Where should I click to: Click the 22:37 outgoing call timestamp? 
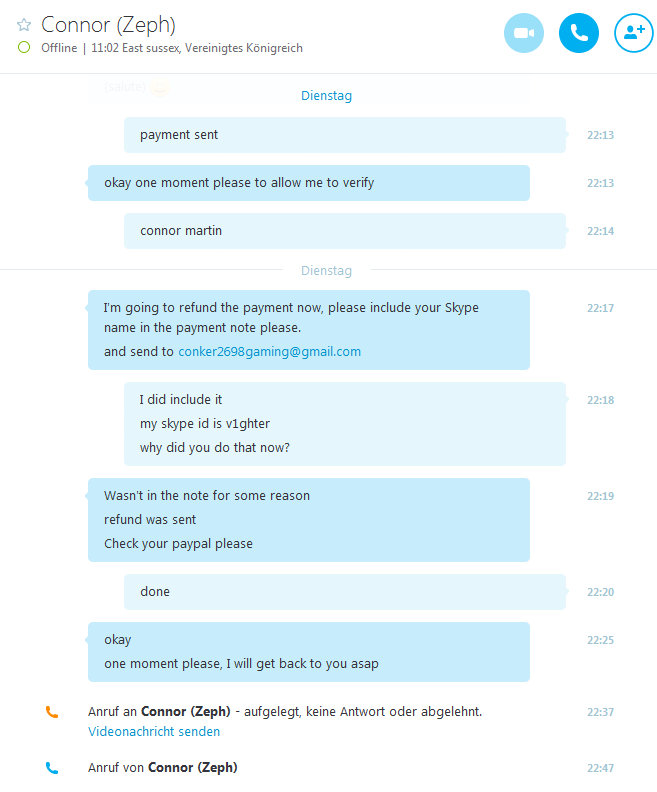click(x=600, y=712)
